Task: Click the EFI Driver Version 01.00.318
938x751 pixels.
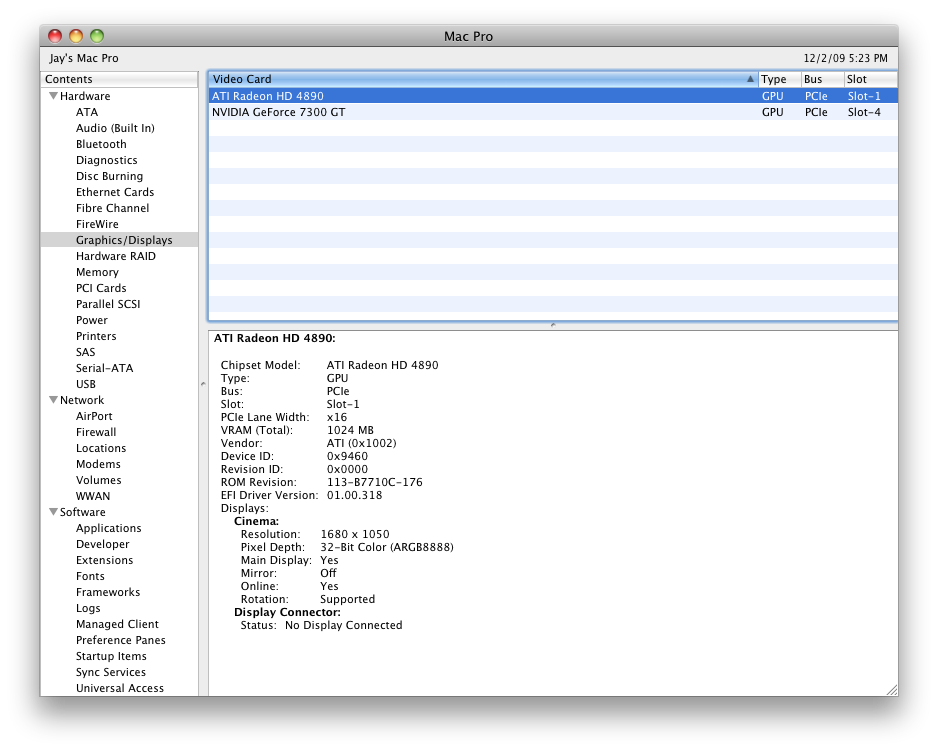Action: pos(354,495)
